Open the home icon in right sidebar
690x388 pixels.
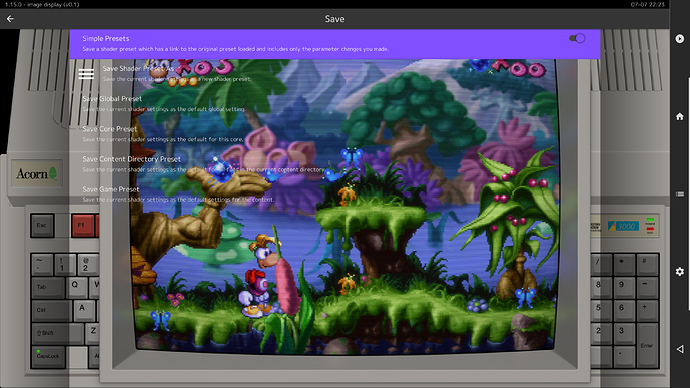point(679,117)
